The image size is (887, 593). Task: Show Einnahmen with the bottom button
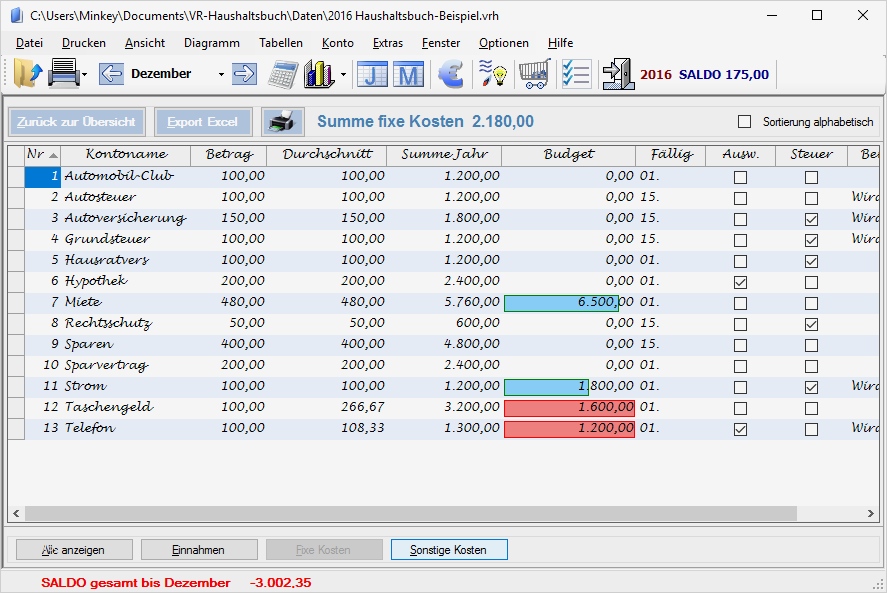199,550
